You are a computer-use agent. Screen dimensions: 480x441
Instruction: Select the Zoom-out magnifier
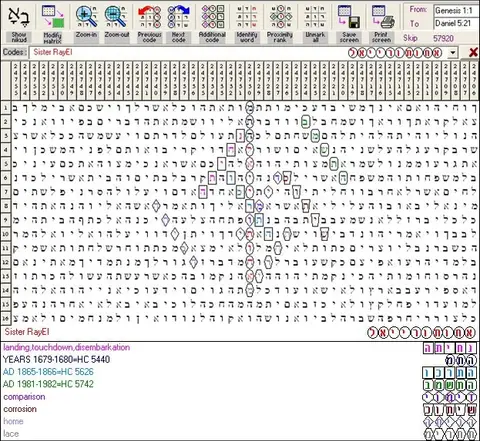pos(116,16)
